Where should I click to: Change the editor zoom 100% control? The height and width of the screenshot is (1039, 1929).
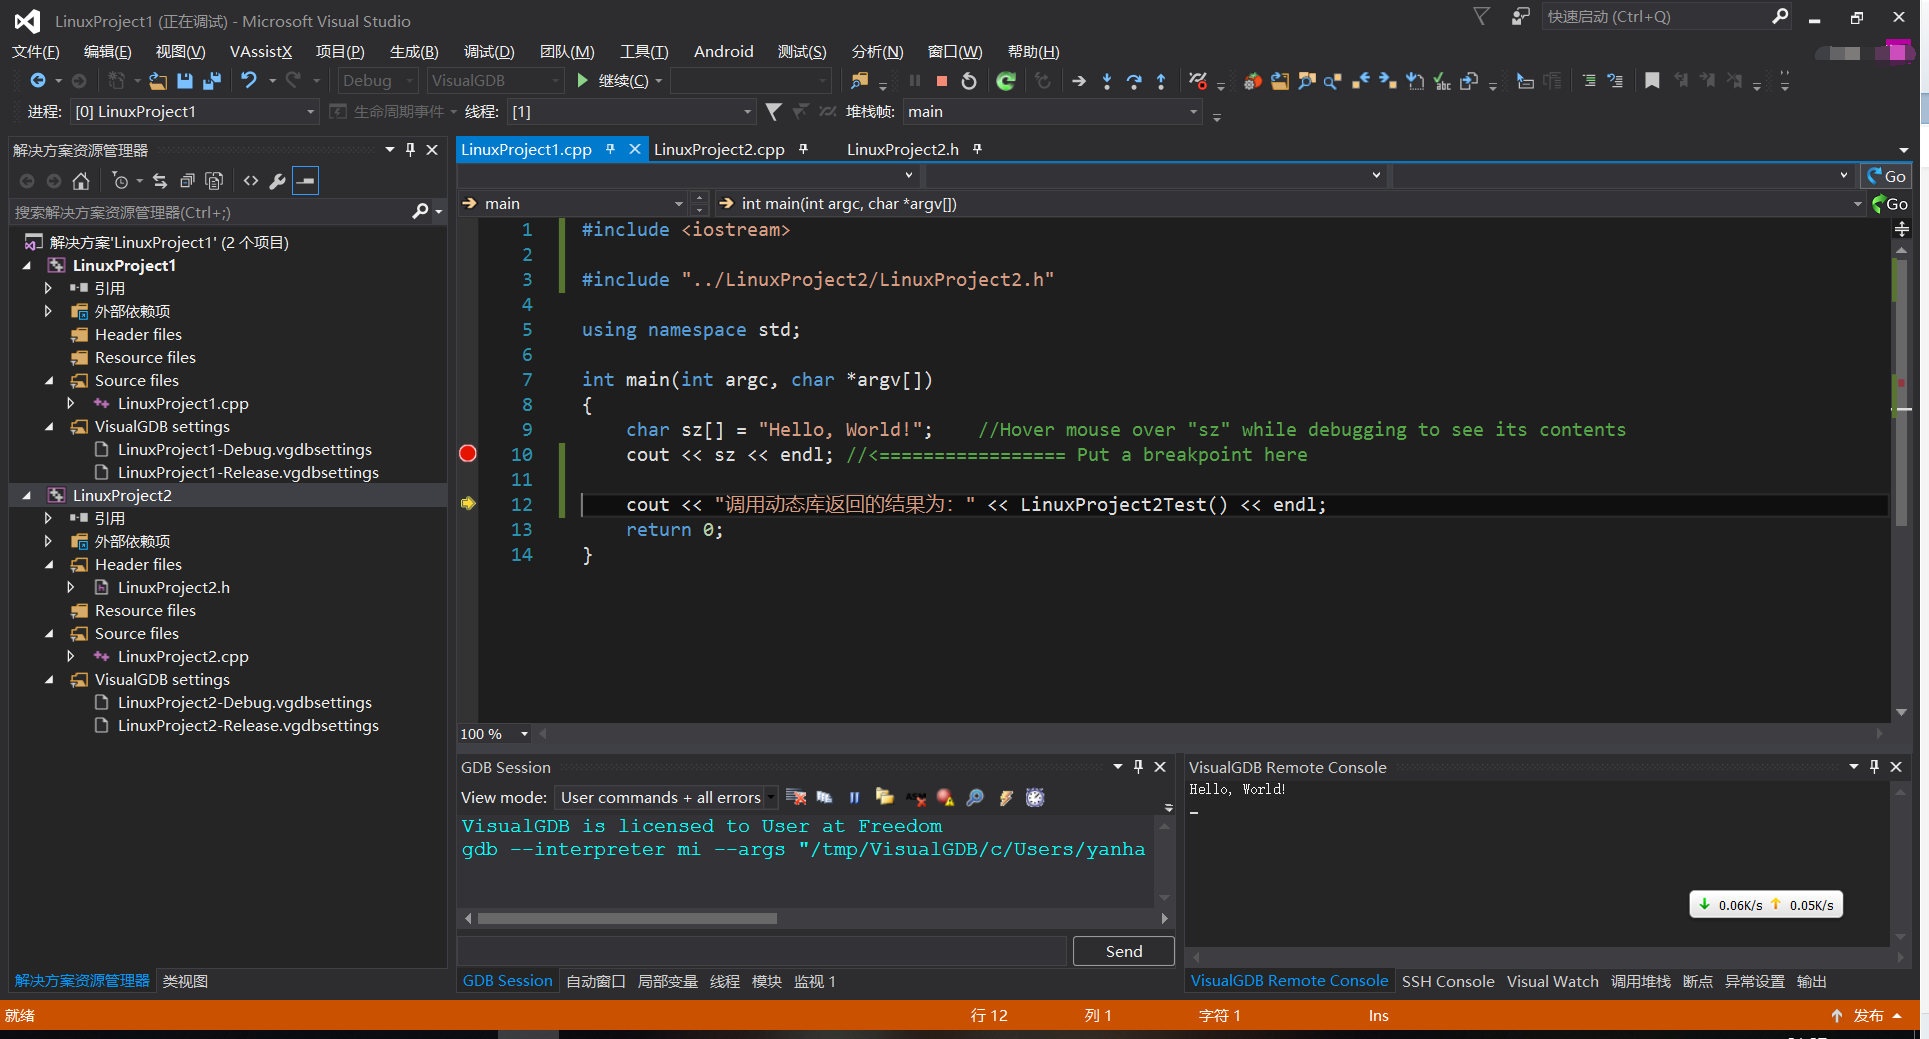tap(492, 733)
